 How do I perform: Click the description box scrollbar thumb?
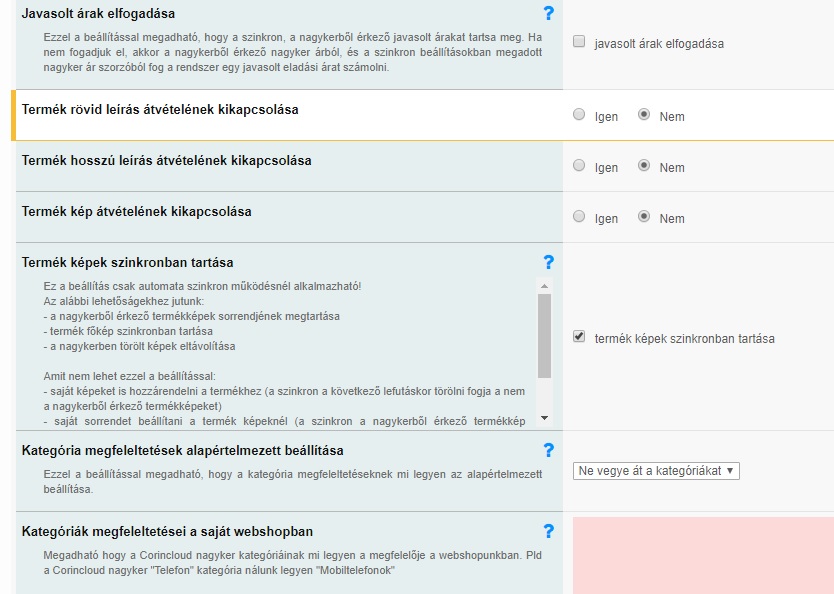click(544, 335)
